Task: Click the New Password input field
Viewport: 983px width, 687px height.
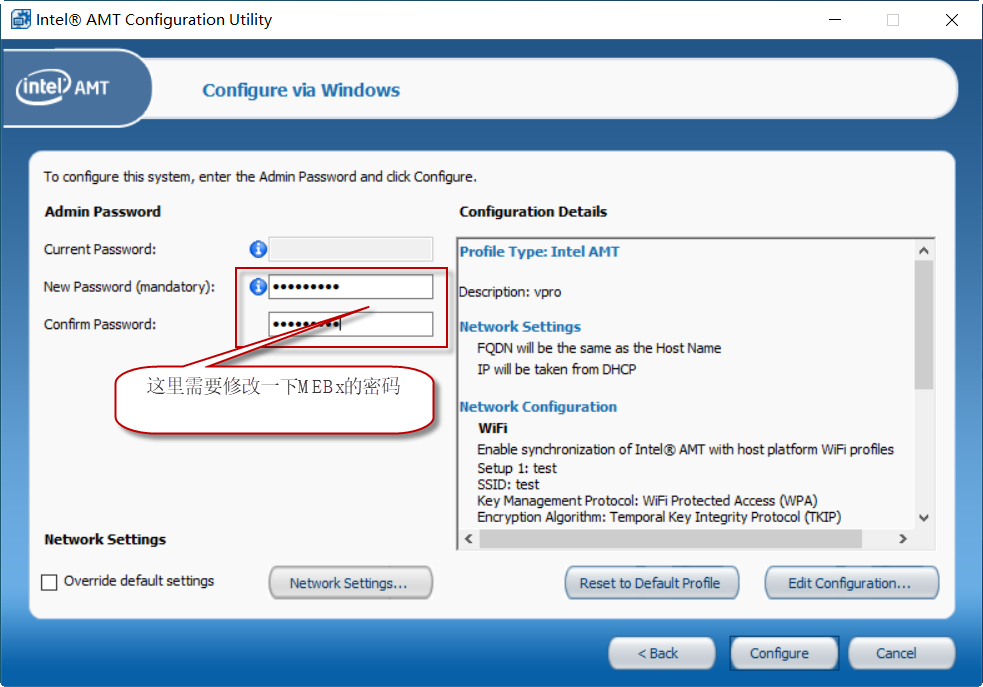Action: (350, 286)
